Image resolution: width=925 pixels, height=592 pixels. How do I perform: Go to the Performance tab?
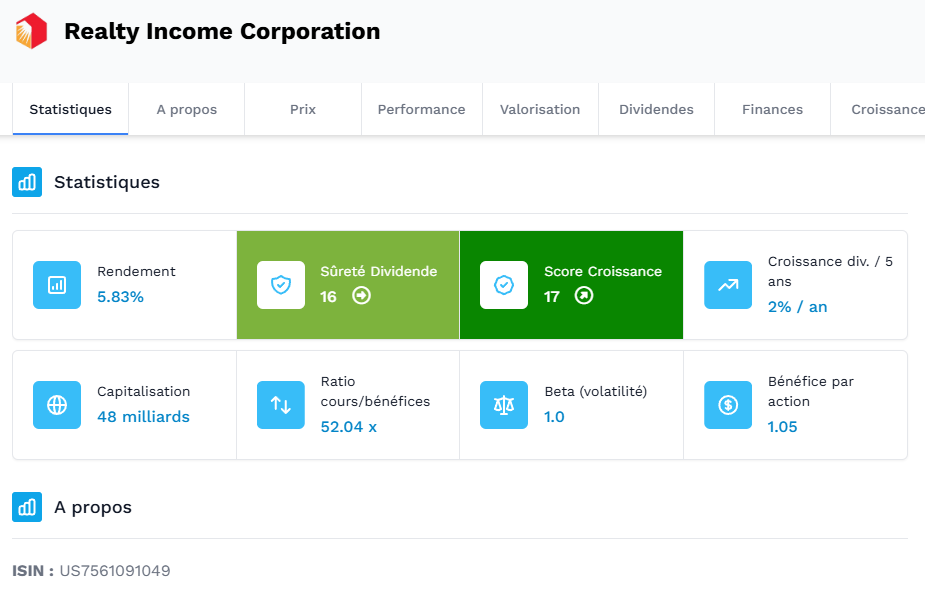click(422, 109)
